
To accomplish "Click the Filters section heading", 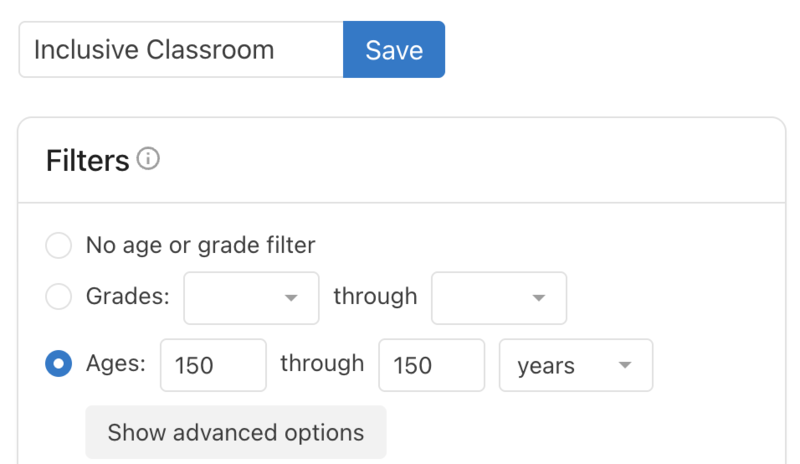I will pos(88,160).
